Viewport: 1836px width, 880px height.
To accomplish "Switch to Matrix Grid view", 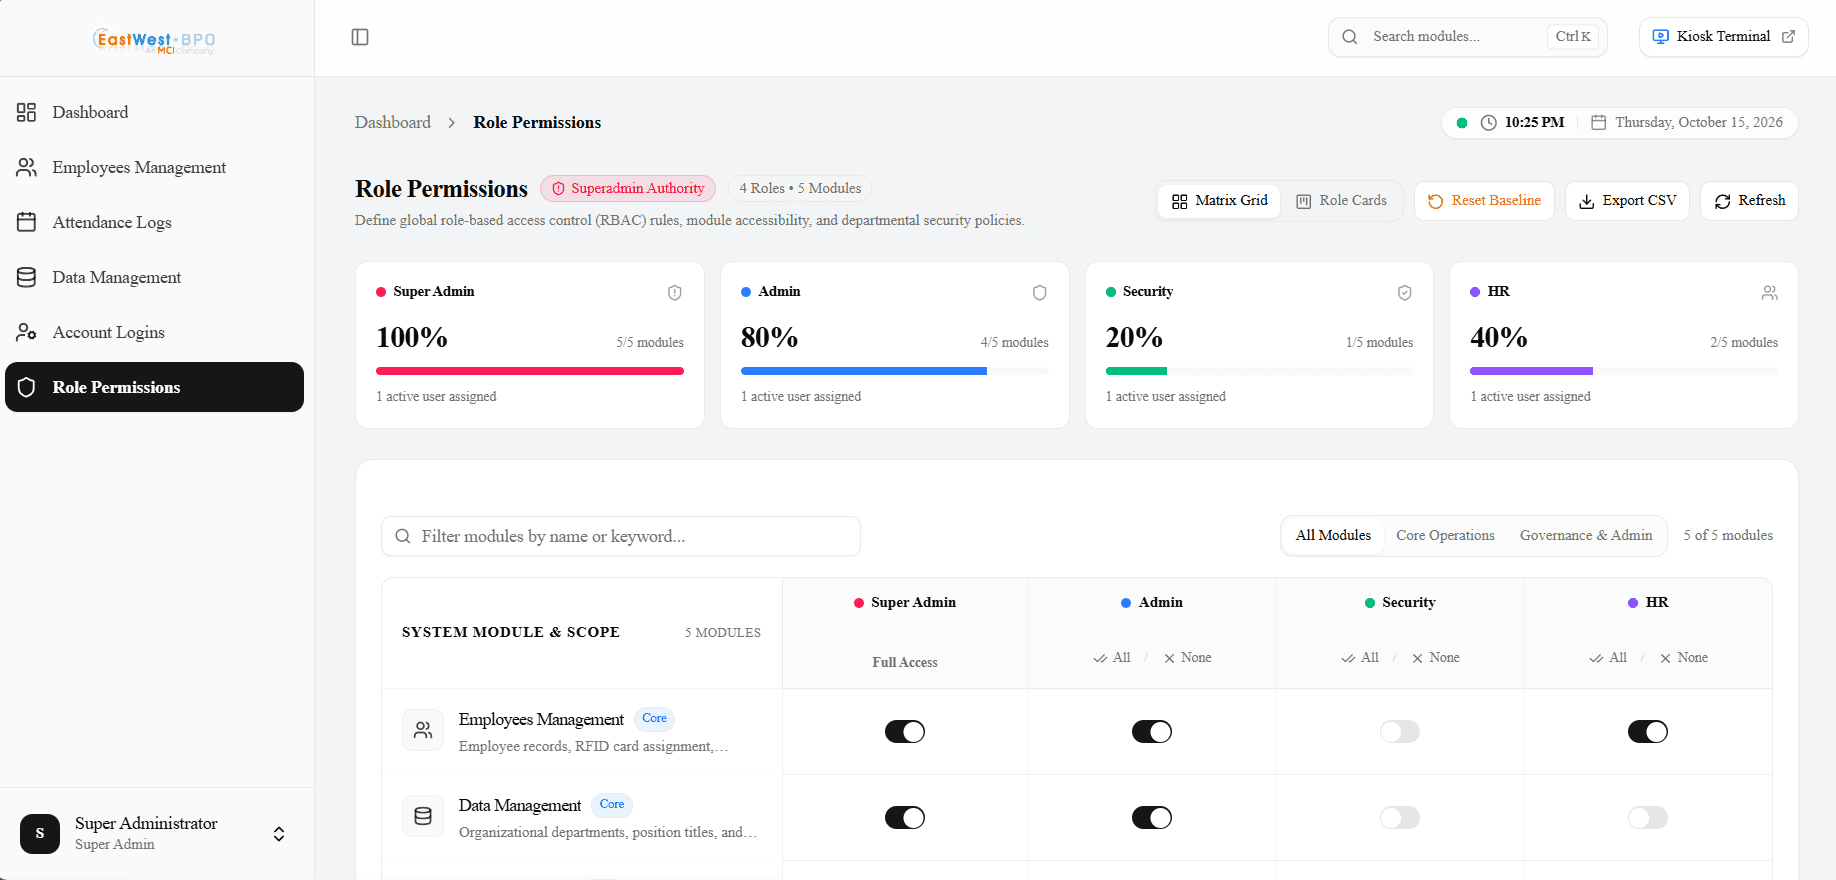I will click(x=1220, y=201).
